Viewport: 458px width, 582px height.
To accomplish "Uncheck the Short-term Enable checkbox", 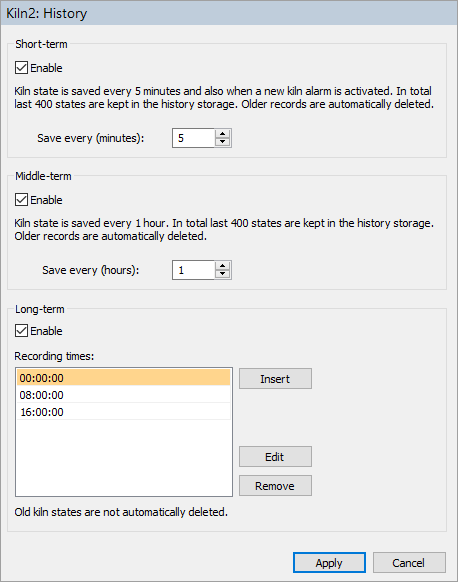I will click(22, 68).
